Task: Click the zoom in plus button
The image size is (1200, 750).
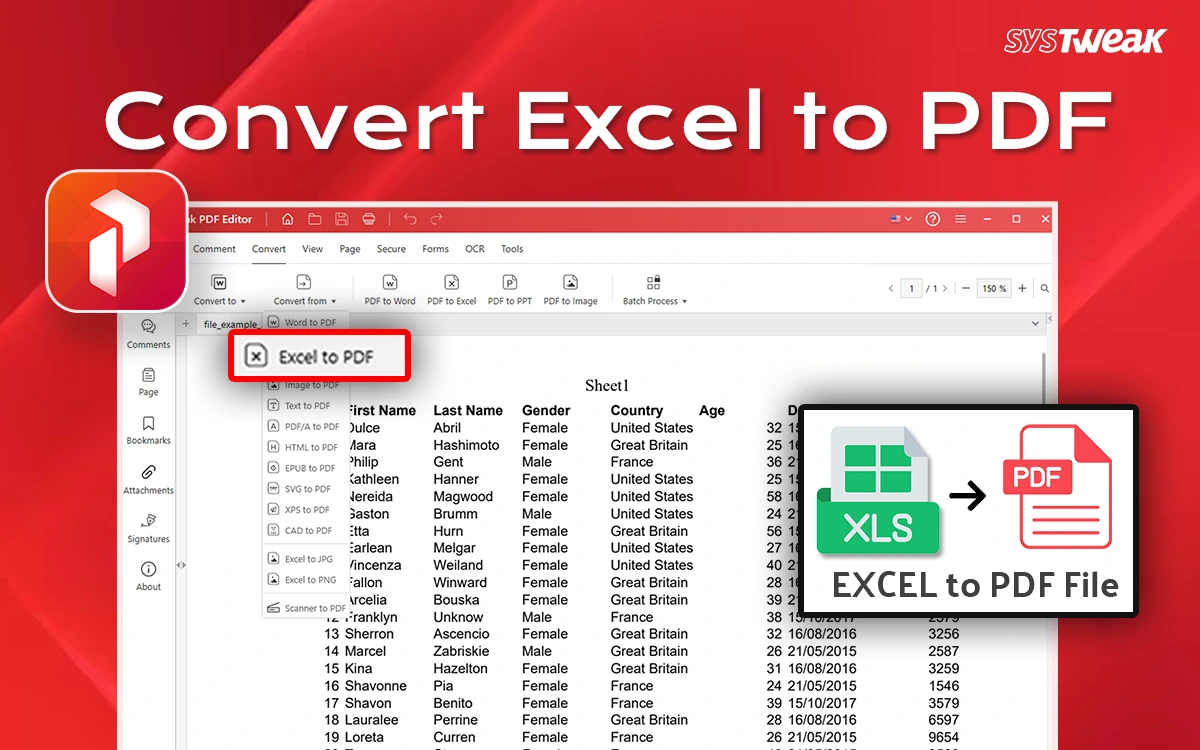Action: pyautogui.click(x=1022, y=288)
